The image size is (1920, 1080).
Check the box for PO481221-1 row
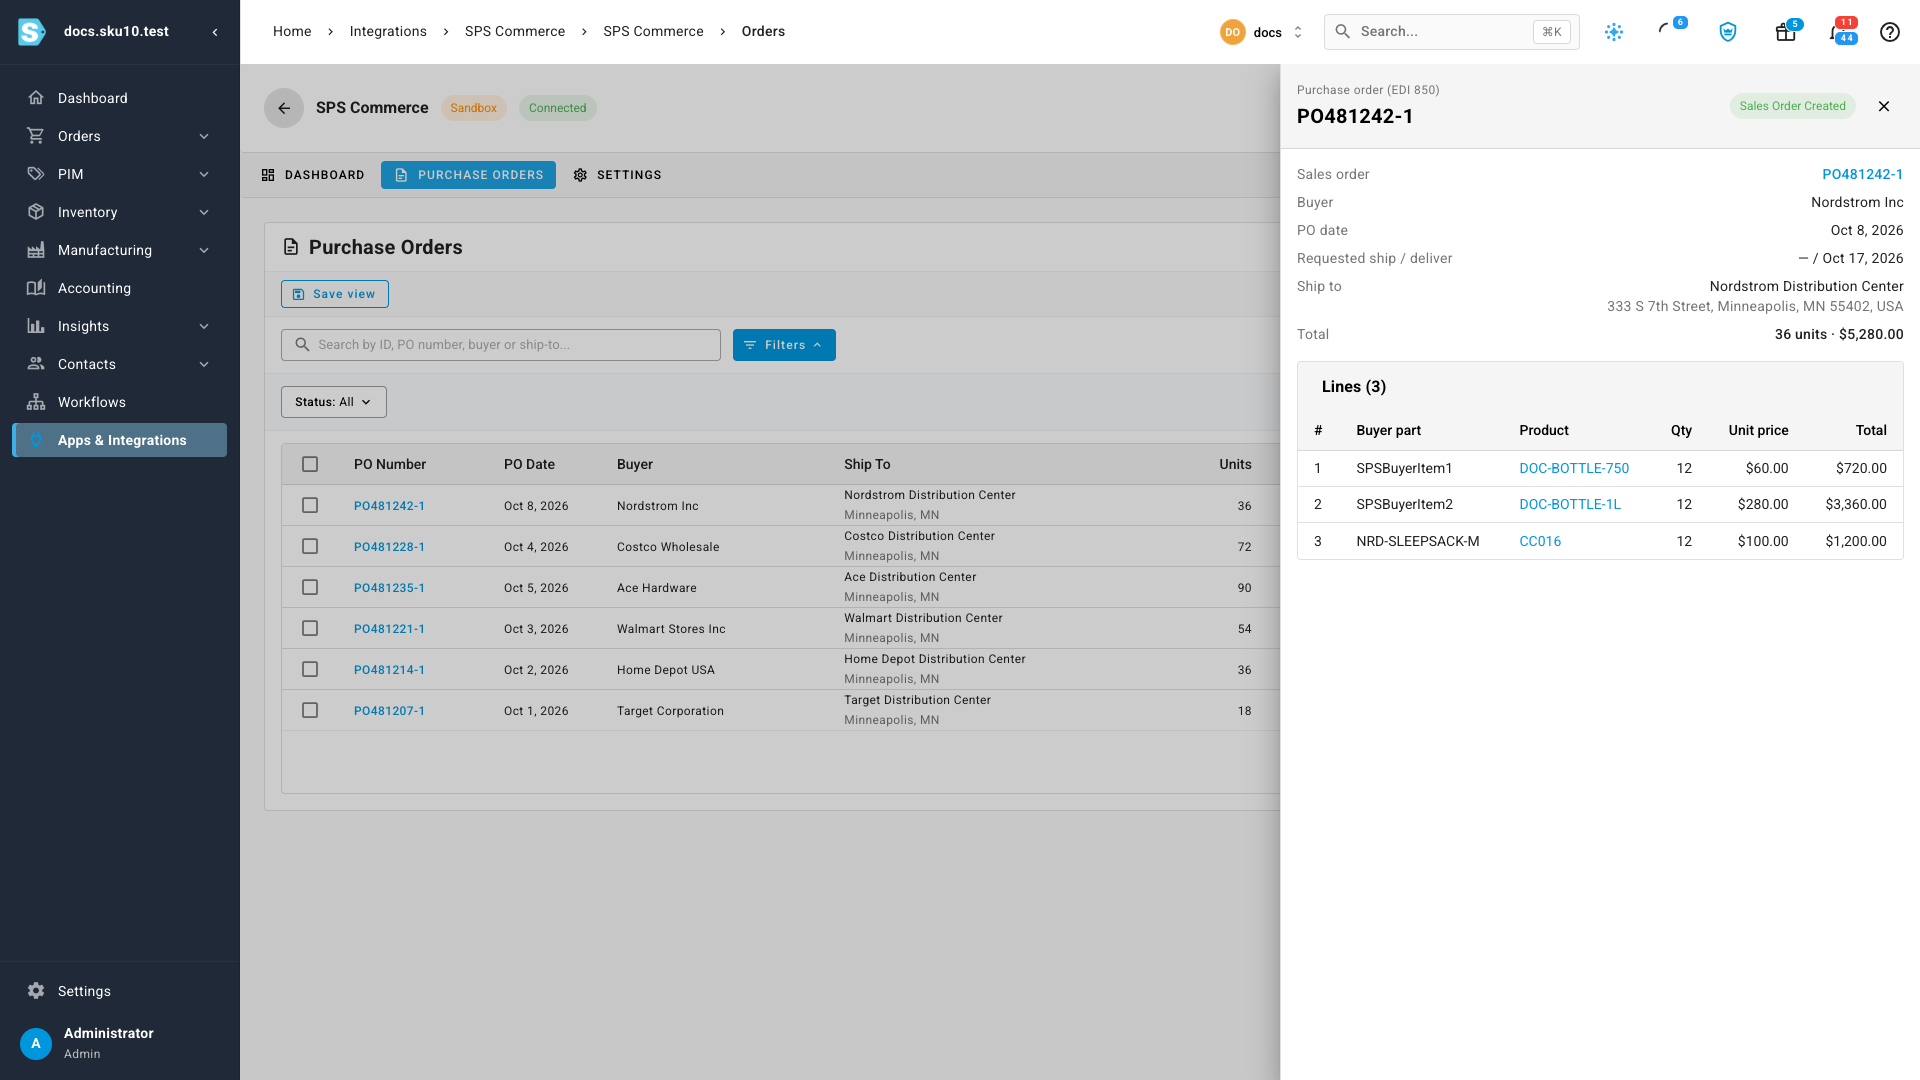tap(310, 628)
